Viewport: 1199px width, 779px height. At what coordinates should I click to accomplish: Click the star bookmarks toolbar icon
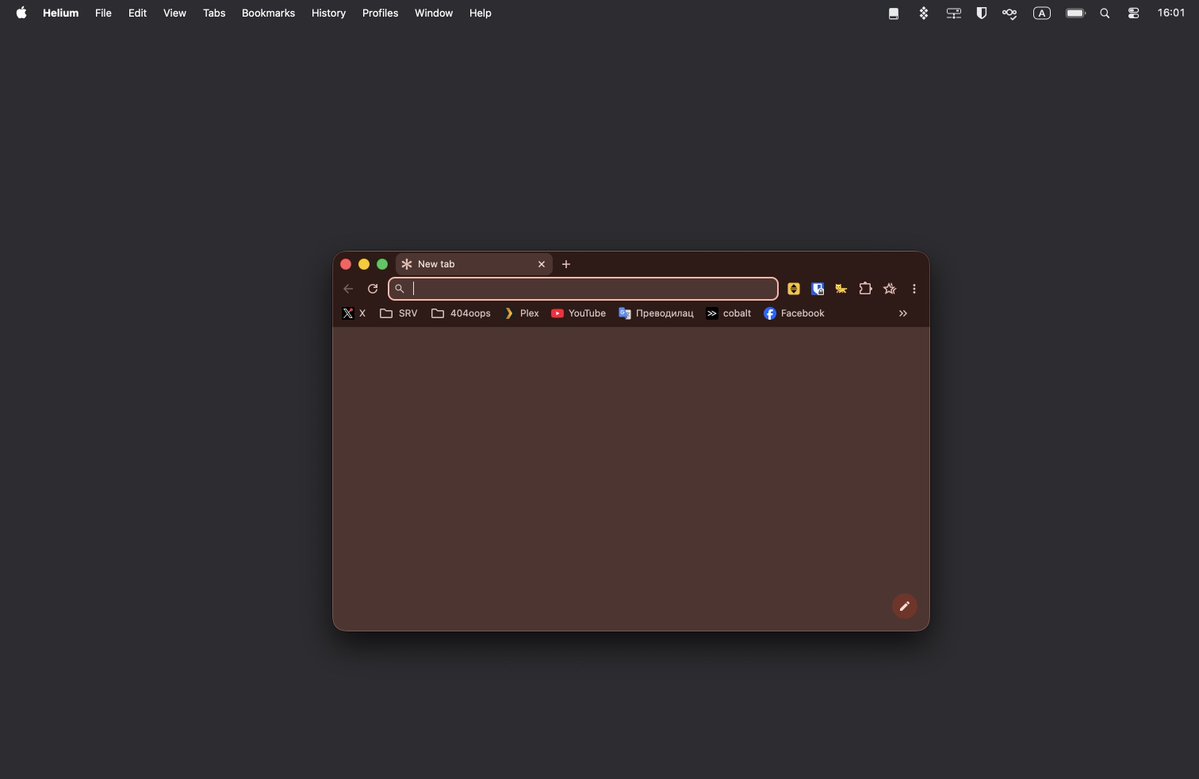(889, 288)
